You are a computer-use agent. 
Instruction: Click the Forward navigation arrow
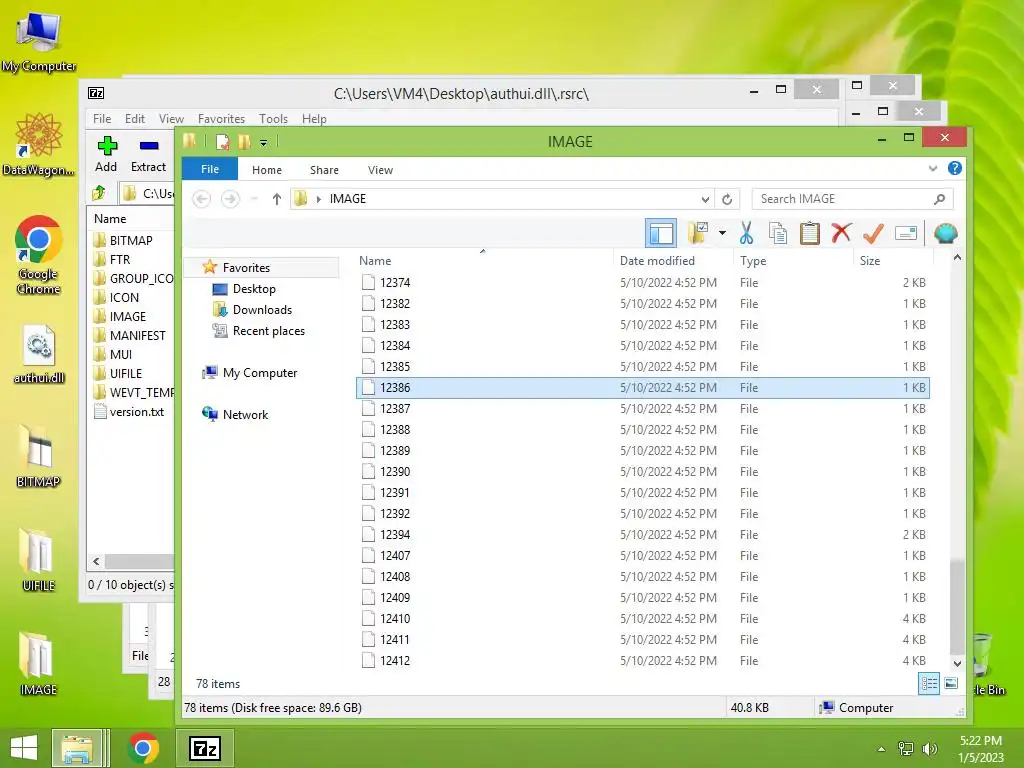(230, 199)
